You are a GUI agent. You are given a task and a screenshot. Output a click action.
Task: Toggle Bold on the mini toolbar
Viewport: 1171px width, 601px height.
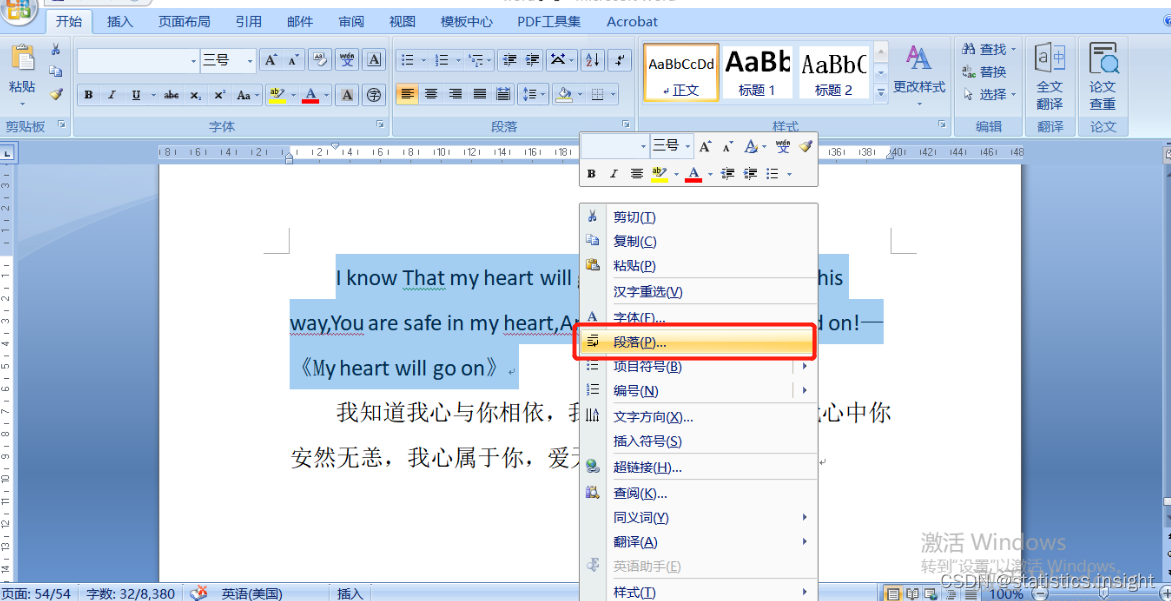click(x=591, y=173)
